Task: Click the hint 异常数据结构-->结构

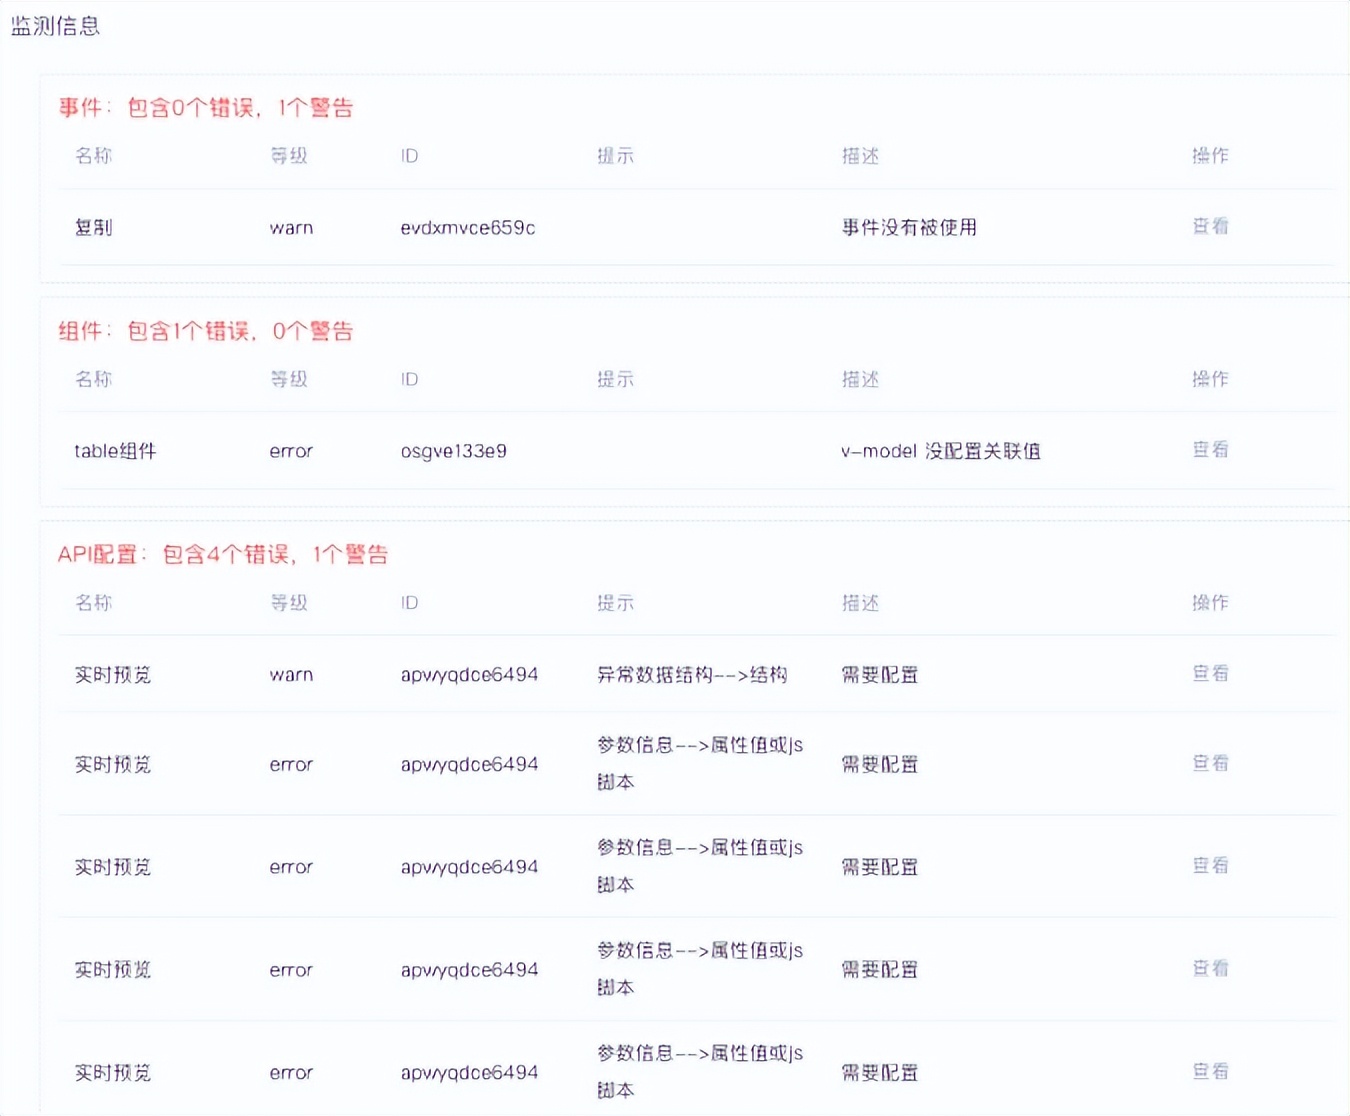Action: (692, 675)
